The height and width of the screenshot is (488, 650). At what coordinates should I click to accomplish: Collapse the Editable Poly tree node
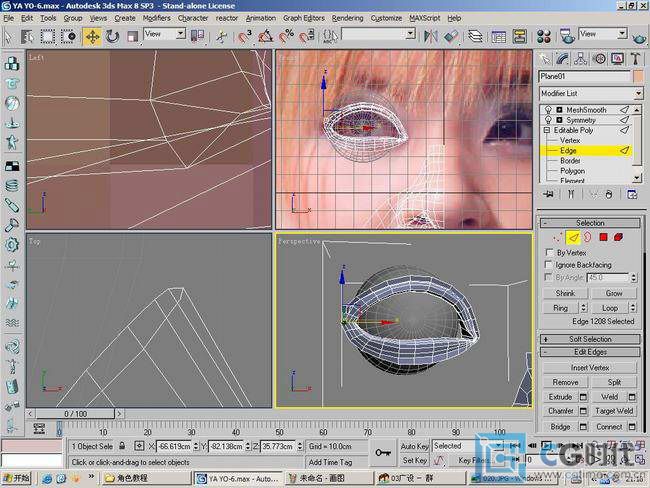point(547,130)
